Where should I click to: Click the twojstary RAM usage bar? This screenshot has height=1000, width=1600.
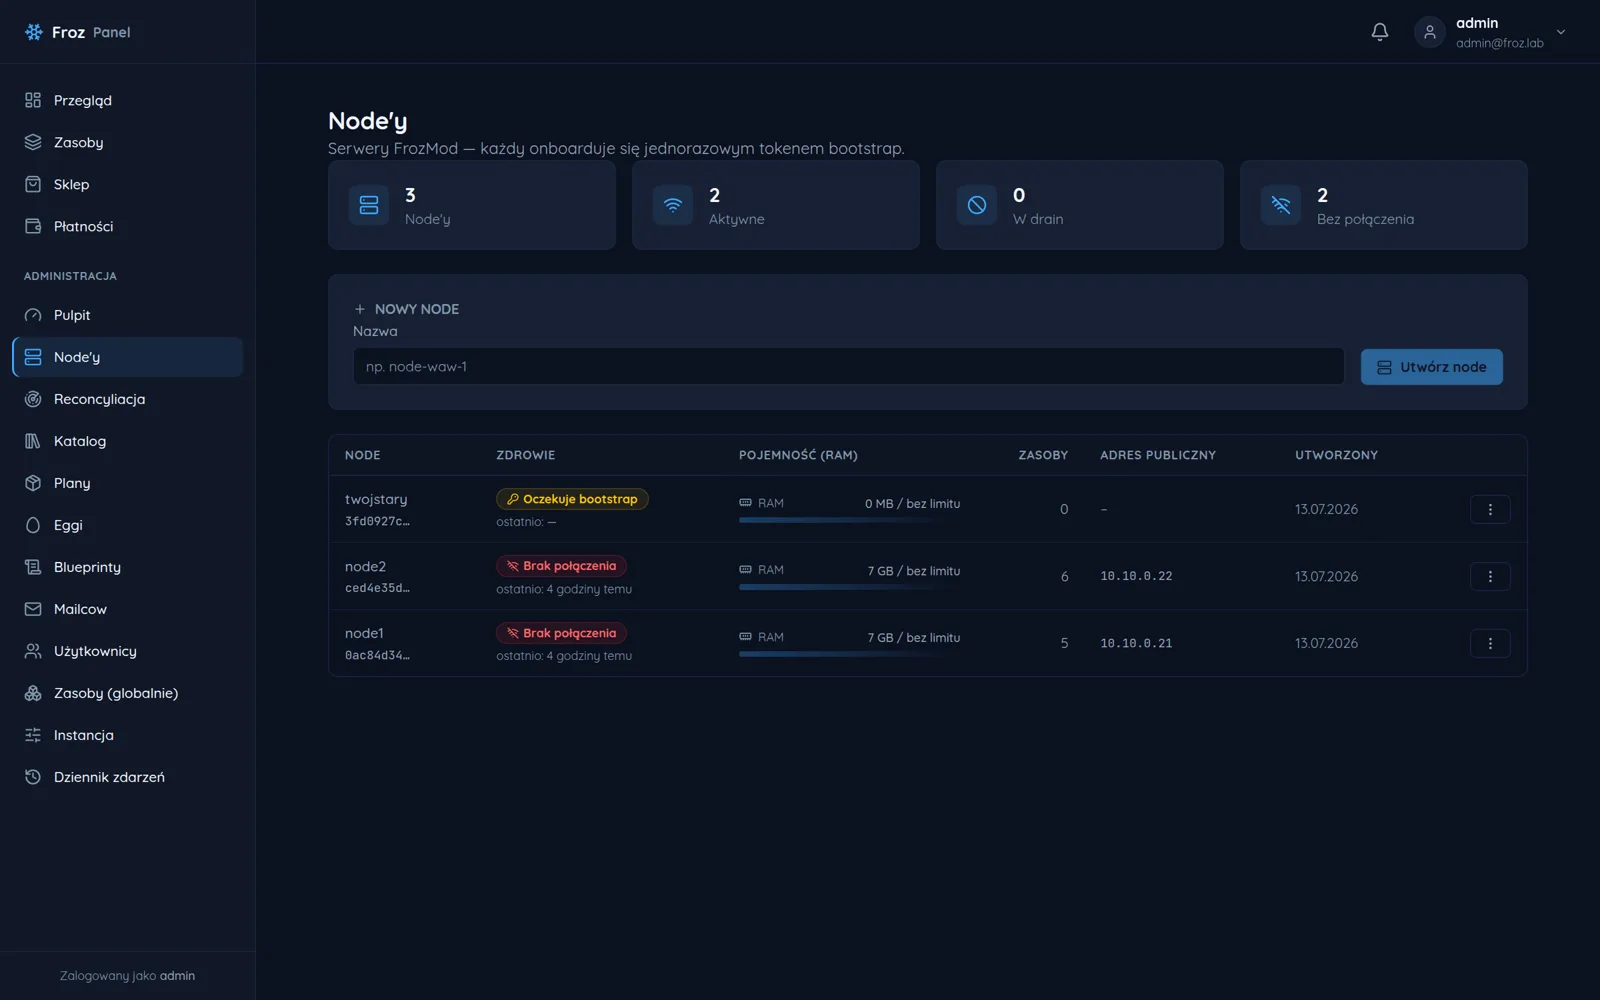[x=849, y=520]
